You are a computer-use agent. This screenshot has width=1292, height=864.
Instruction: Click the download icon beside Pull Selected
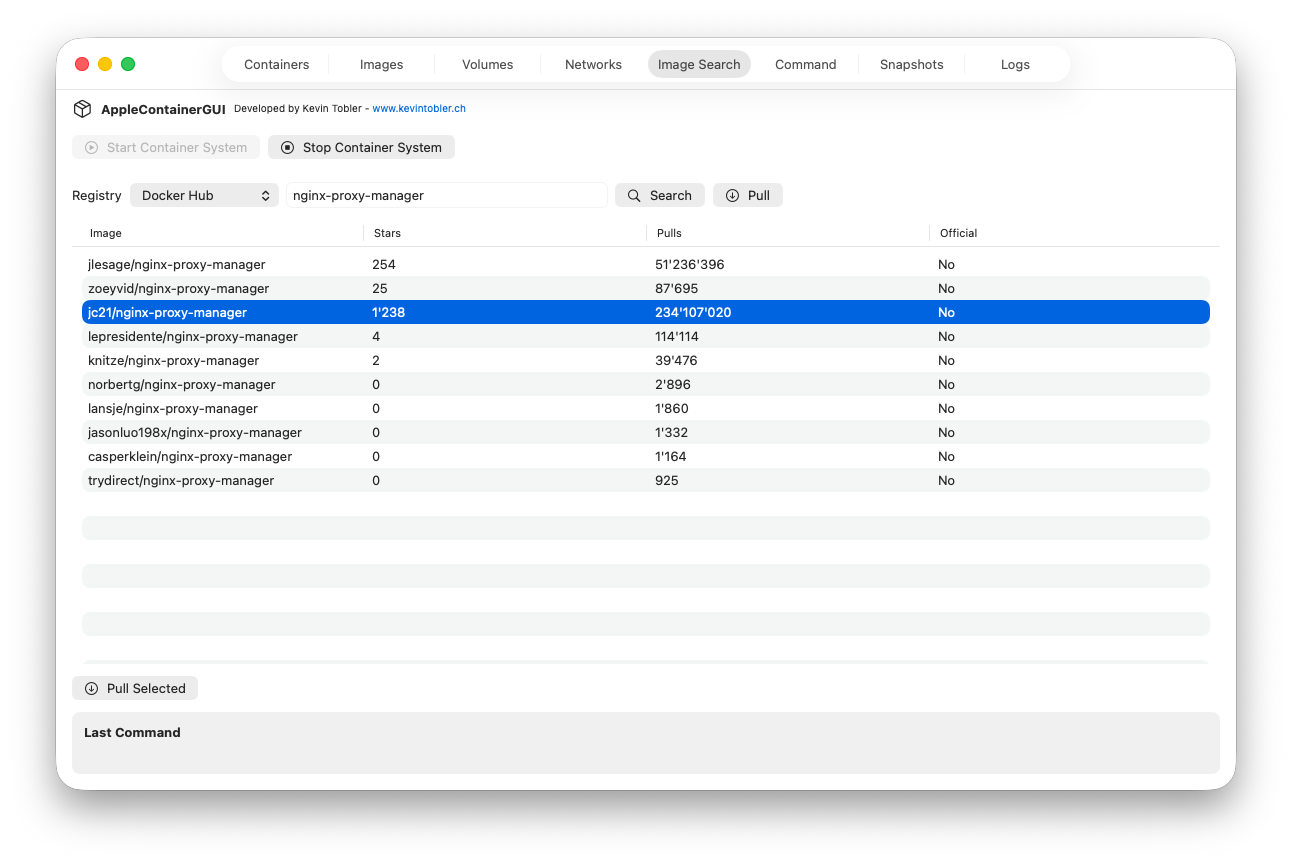click(90, 688)
